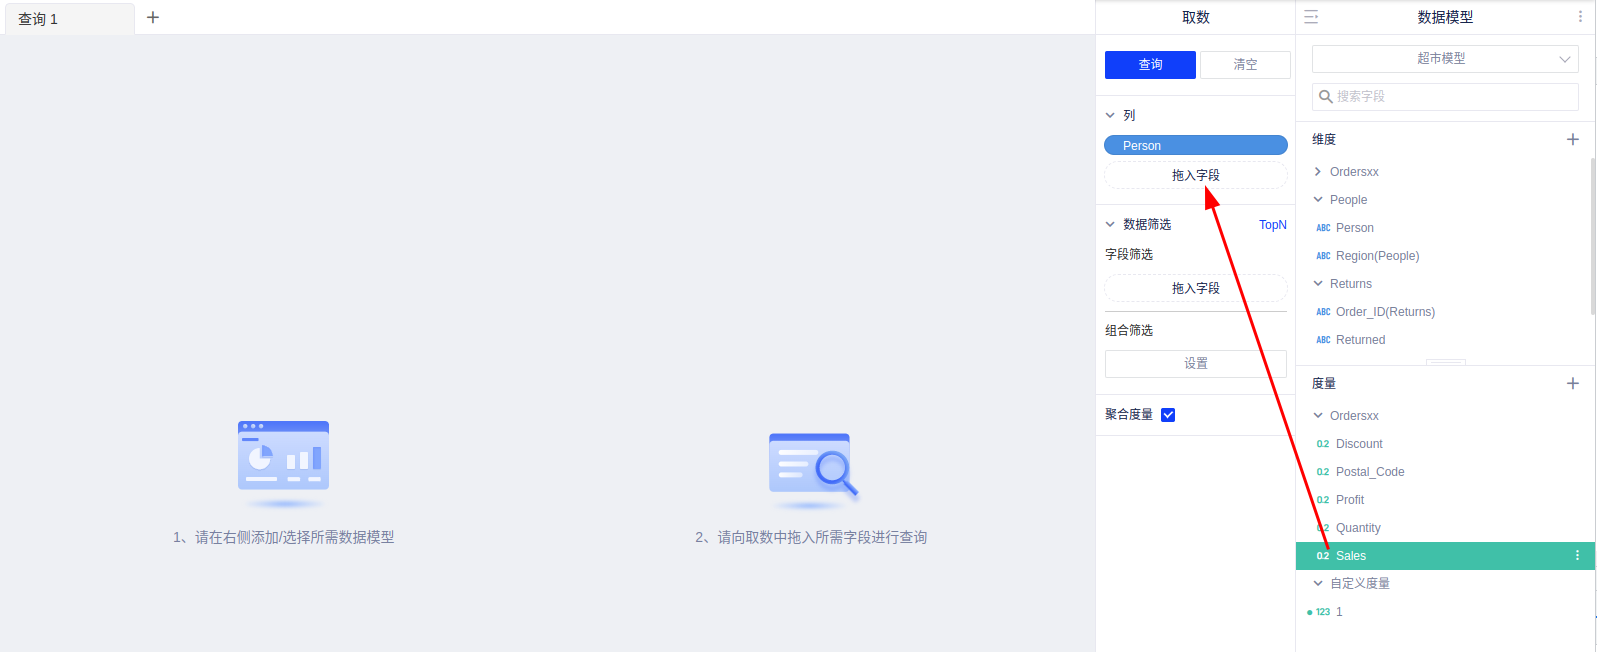Select the Profit measure field
This screenshot has width=1597, height=652.
(1349, 500)
